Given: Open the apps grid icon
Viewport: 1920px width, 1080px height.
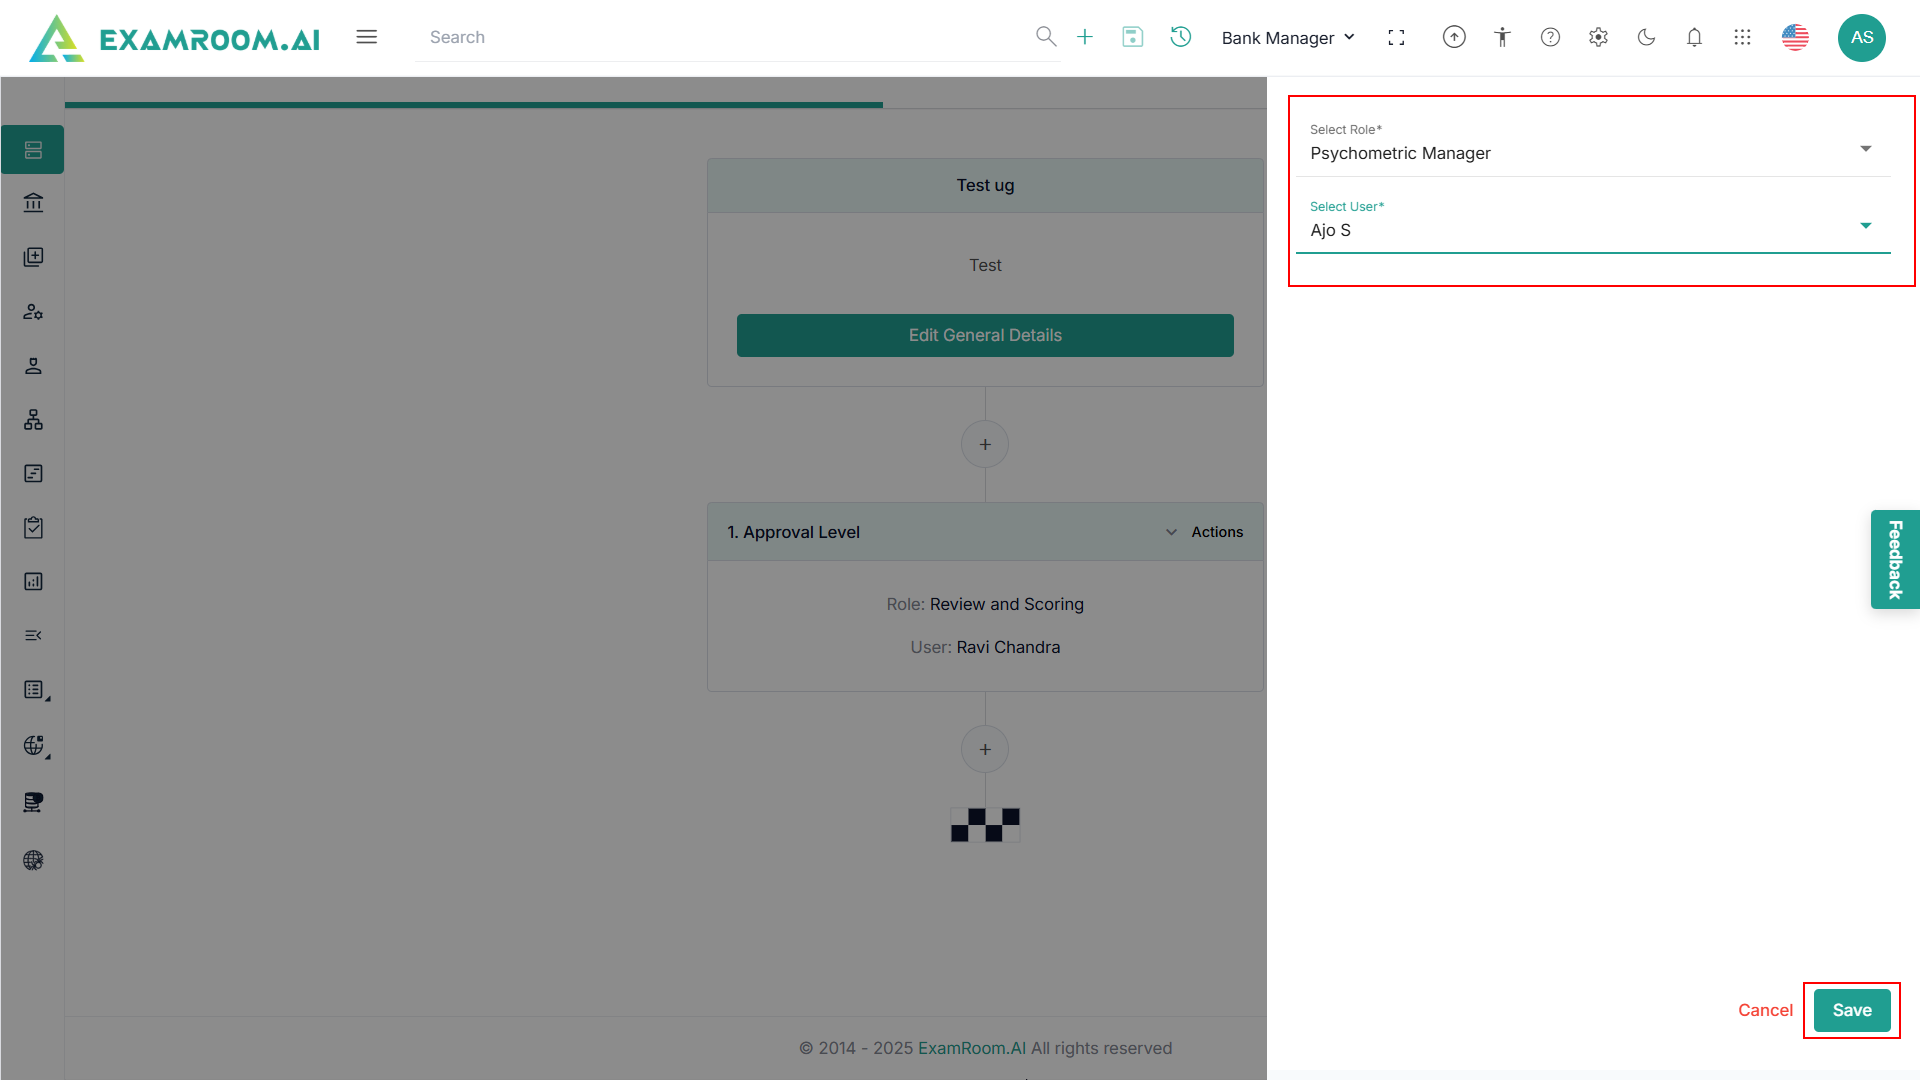Looking at the screenshot, I should click(1742, 37).
